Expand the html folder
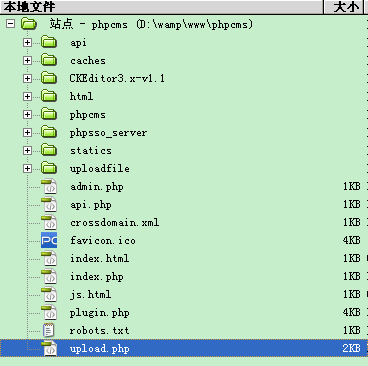This screenshot has width=368, height=366. click(27, 96)
